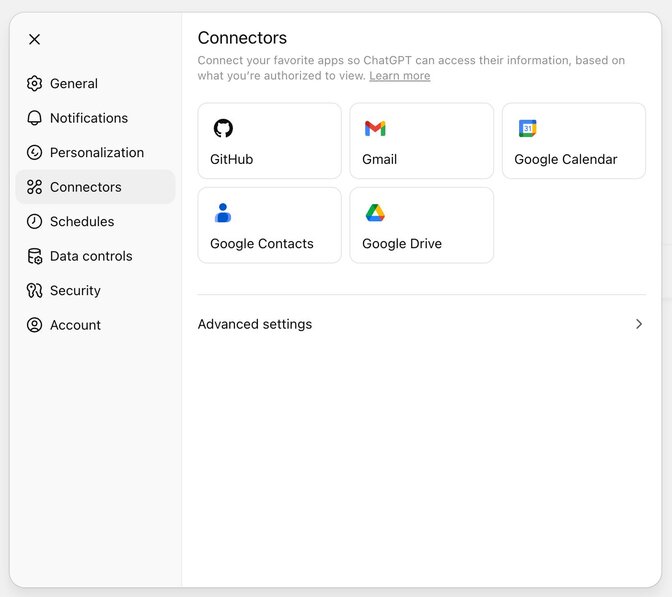Click the Notifications bell icon
The height and width of the screenshot is (597, 672).
34,118
